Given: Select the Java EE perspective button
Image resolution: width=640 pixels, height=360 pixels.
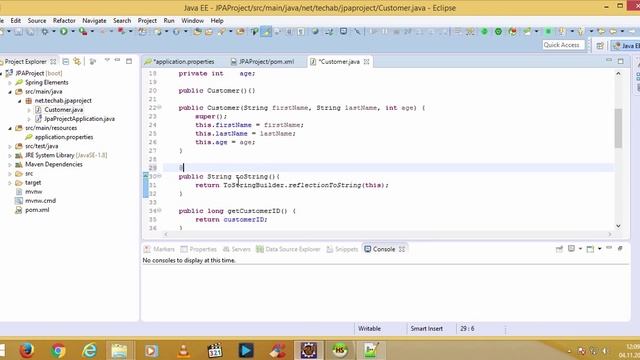Looking at the screenshot, I should (x=625, y=45).
